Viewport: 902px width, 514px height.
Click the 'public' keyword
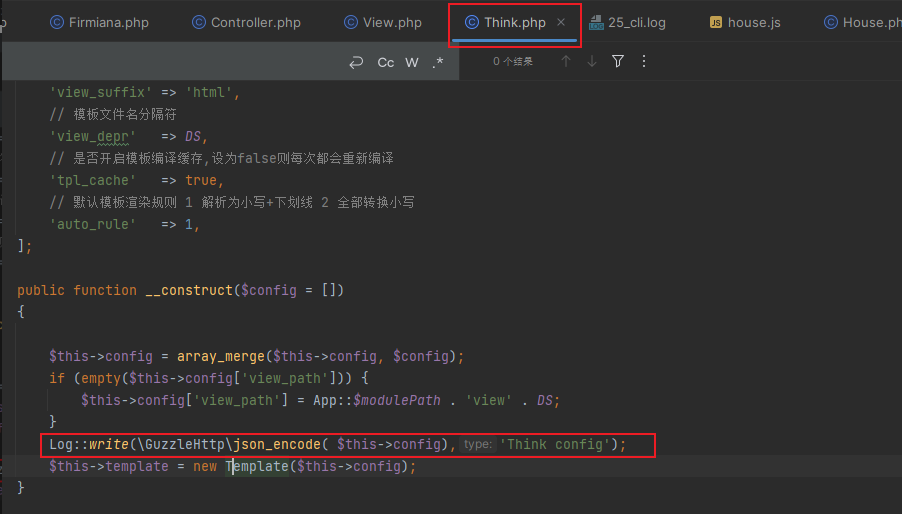[x=41, y=290]
